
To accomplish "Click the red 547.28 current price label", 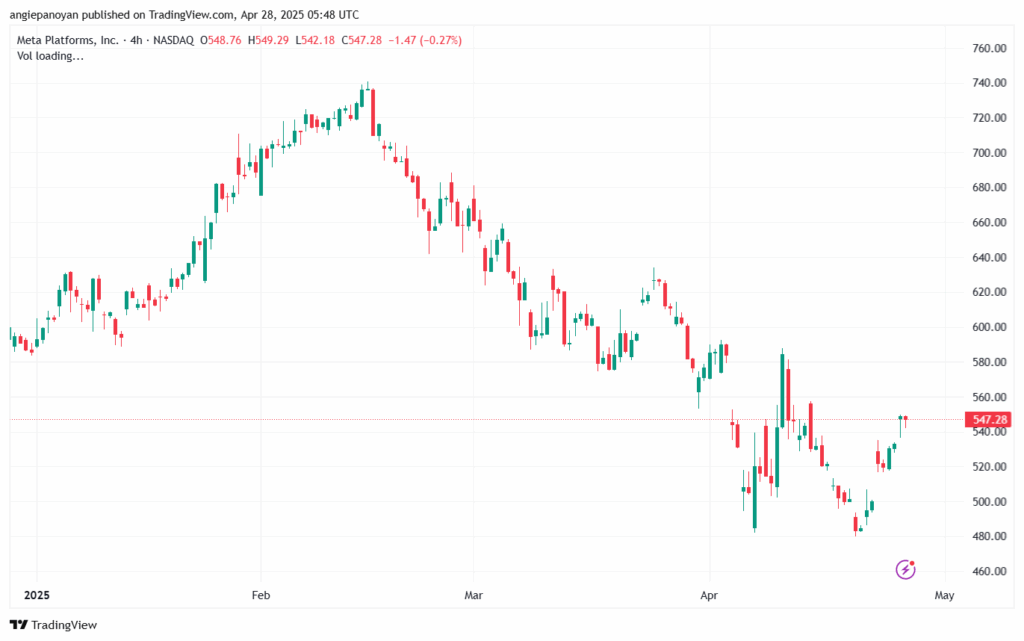I will coord(983,420).
